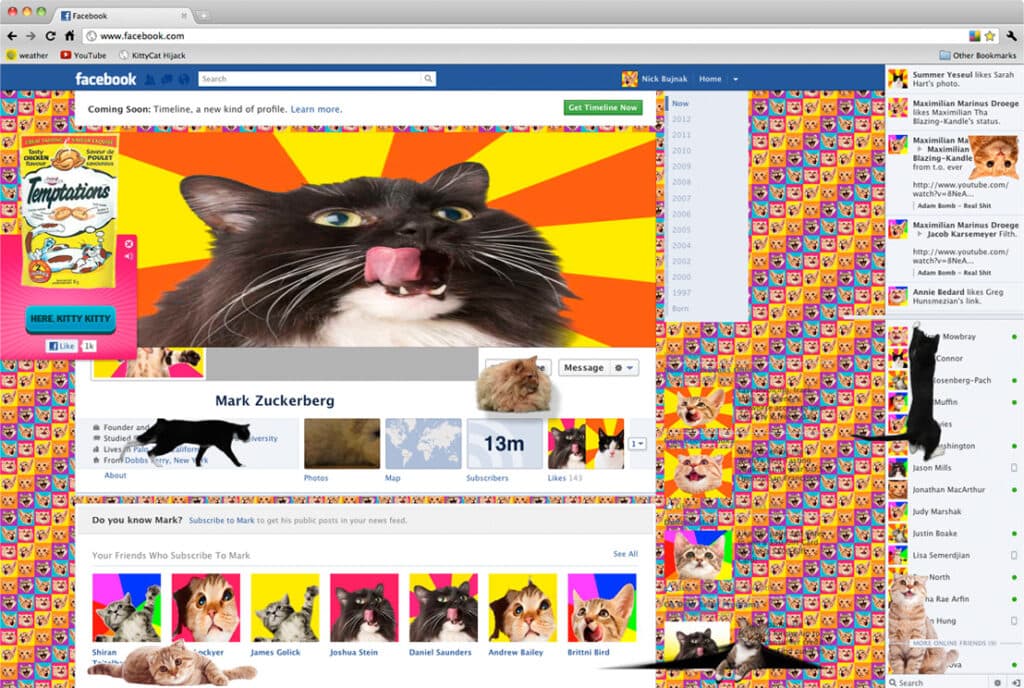Open Facebook friend requests icon
The height and width of the screenshot is (688, 1024).
click(x=150, y=79)
